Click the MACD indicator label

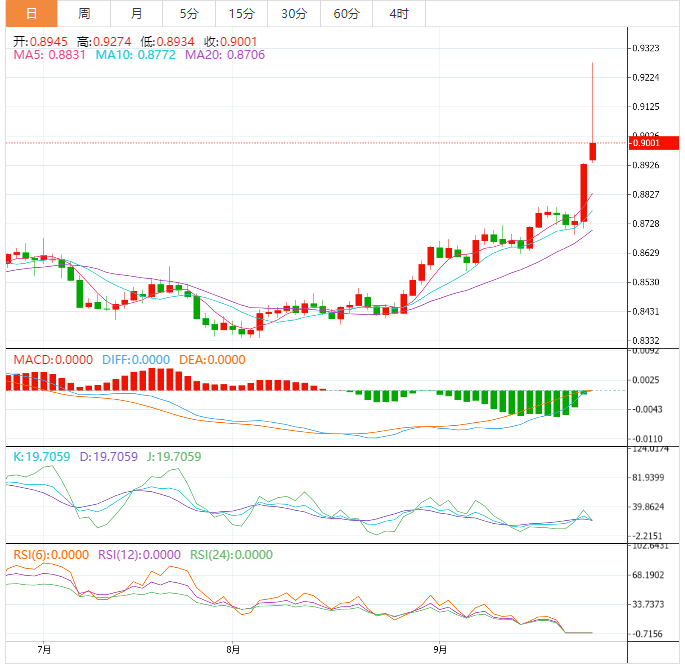(52, 359)
